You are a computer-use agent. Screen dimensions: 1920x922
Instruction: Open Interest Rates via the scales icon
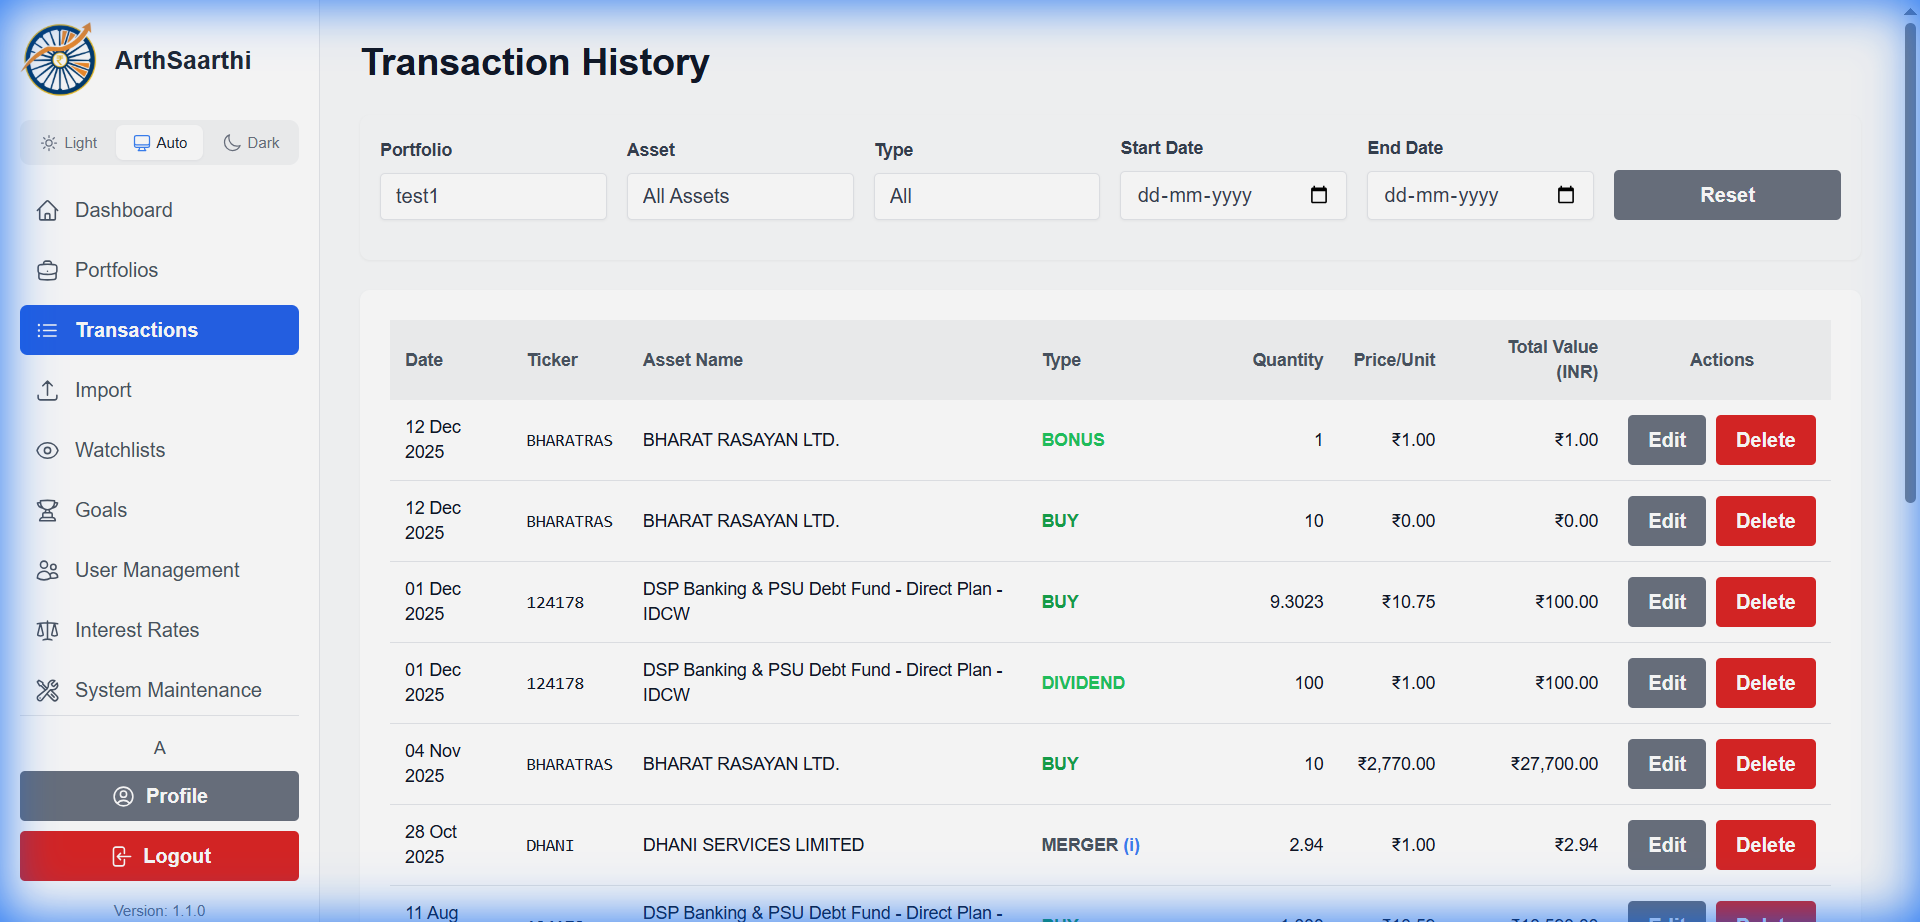pos(48,630)
